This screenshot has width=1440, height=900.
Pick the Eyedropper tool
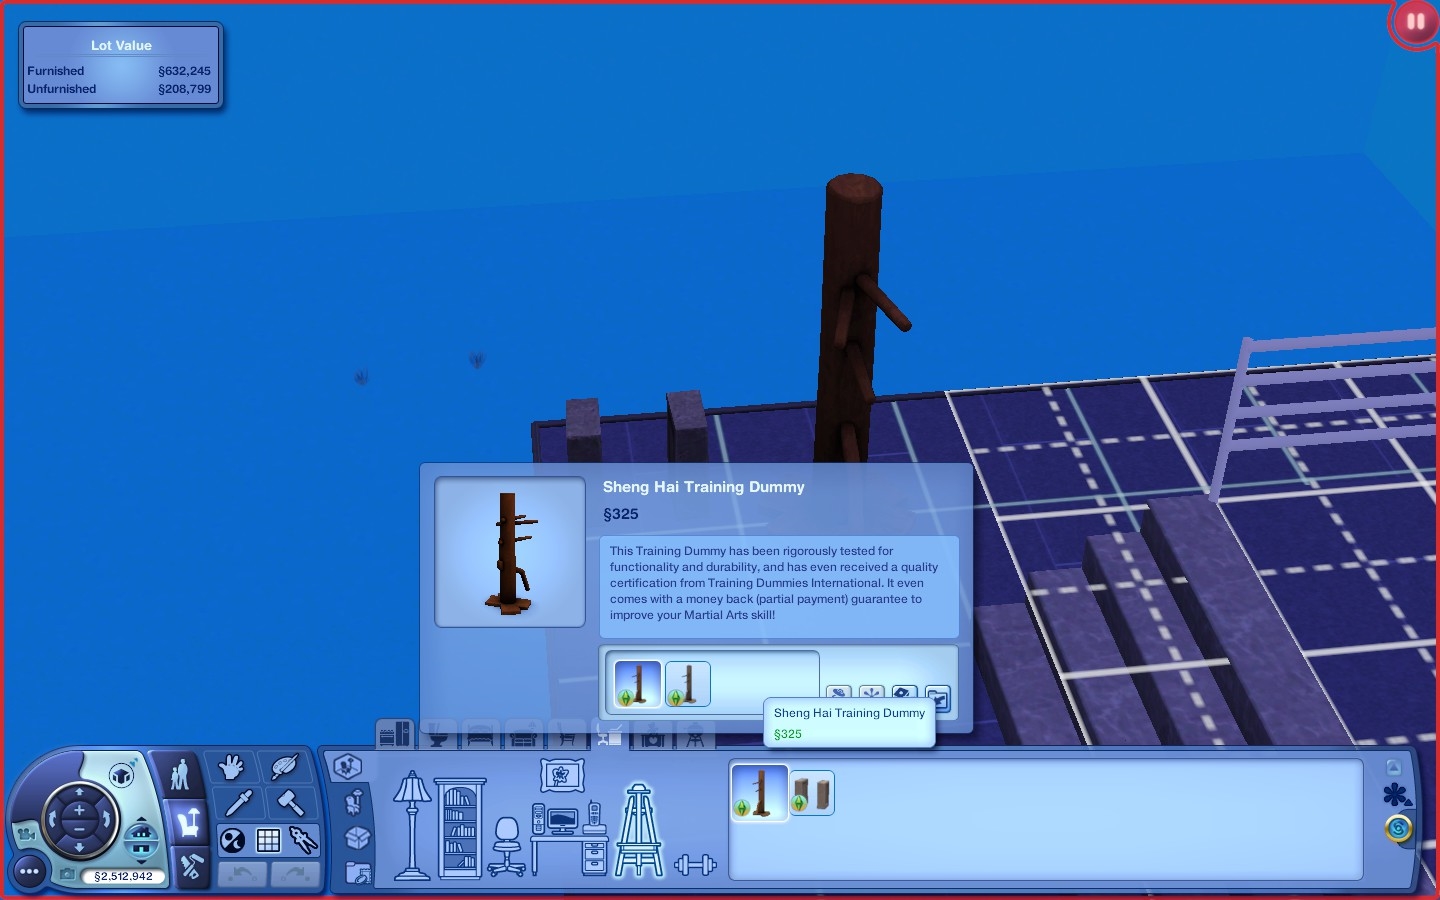(238, 803)
